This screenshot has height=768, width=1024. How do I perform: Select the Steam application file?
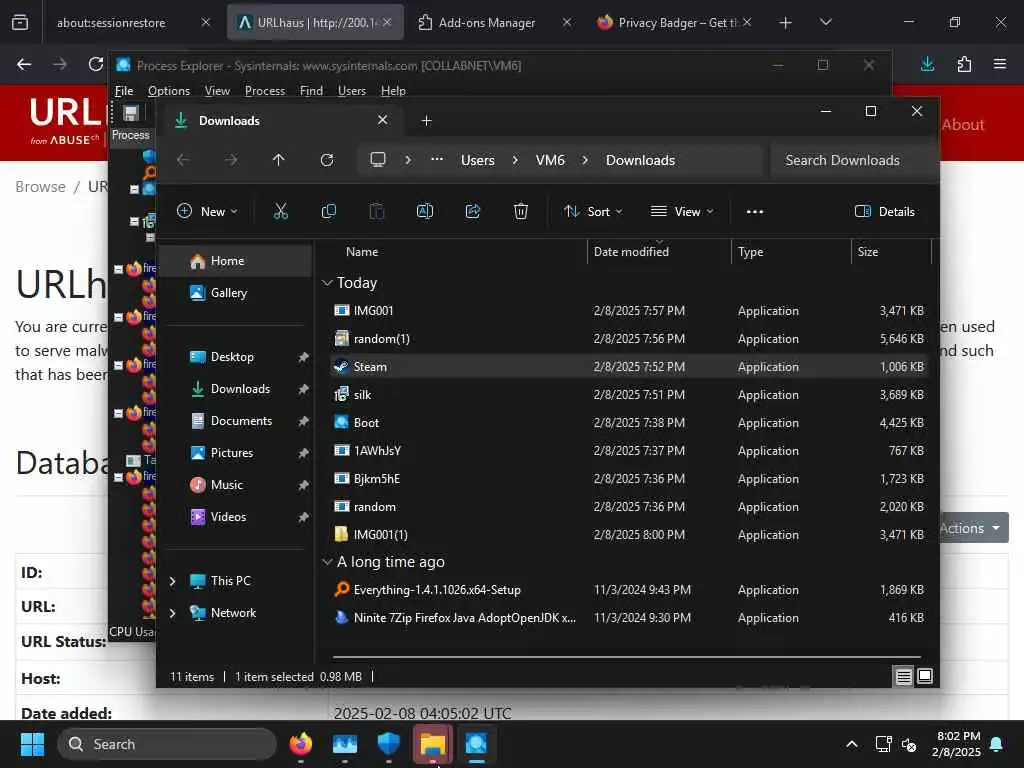tap(628, 366)
